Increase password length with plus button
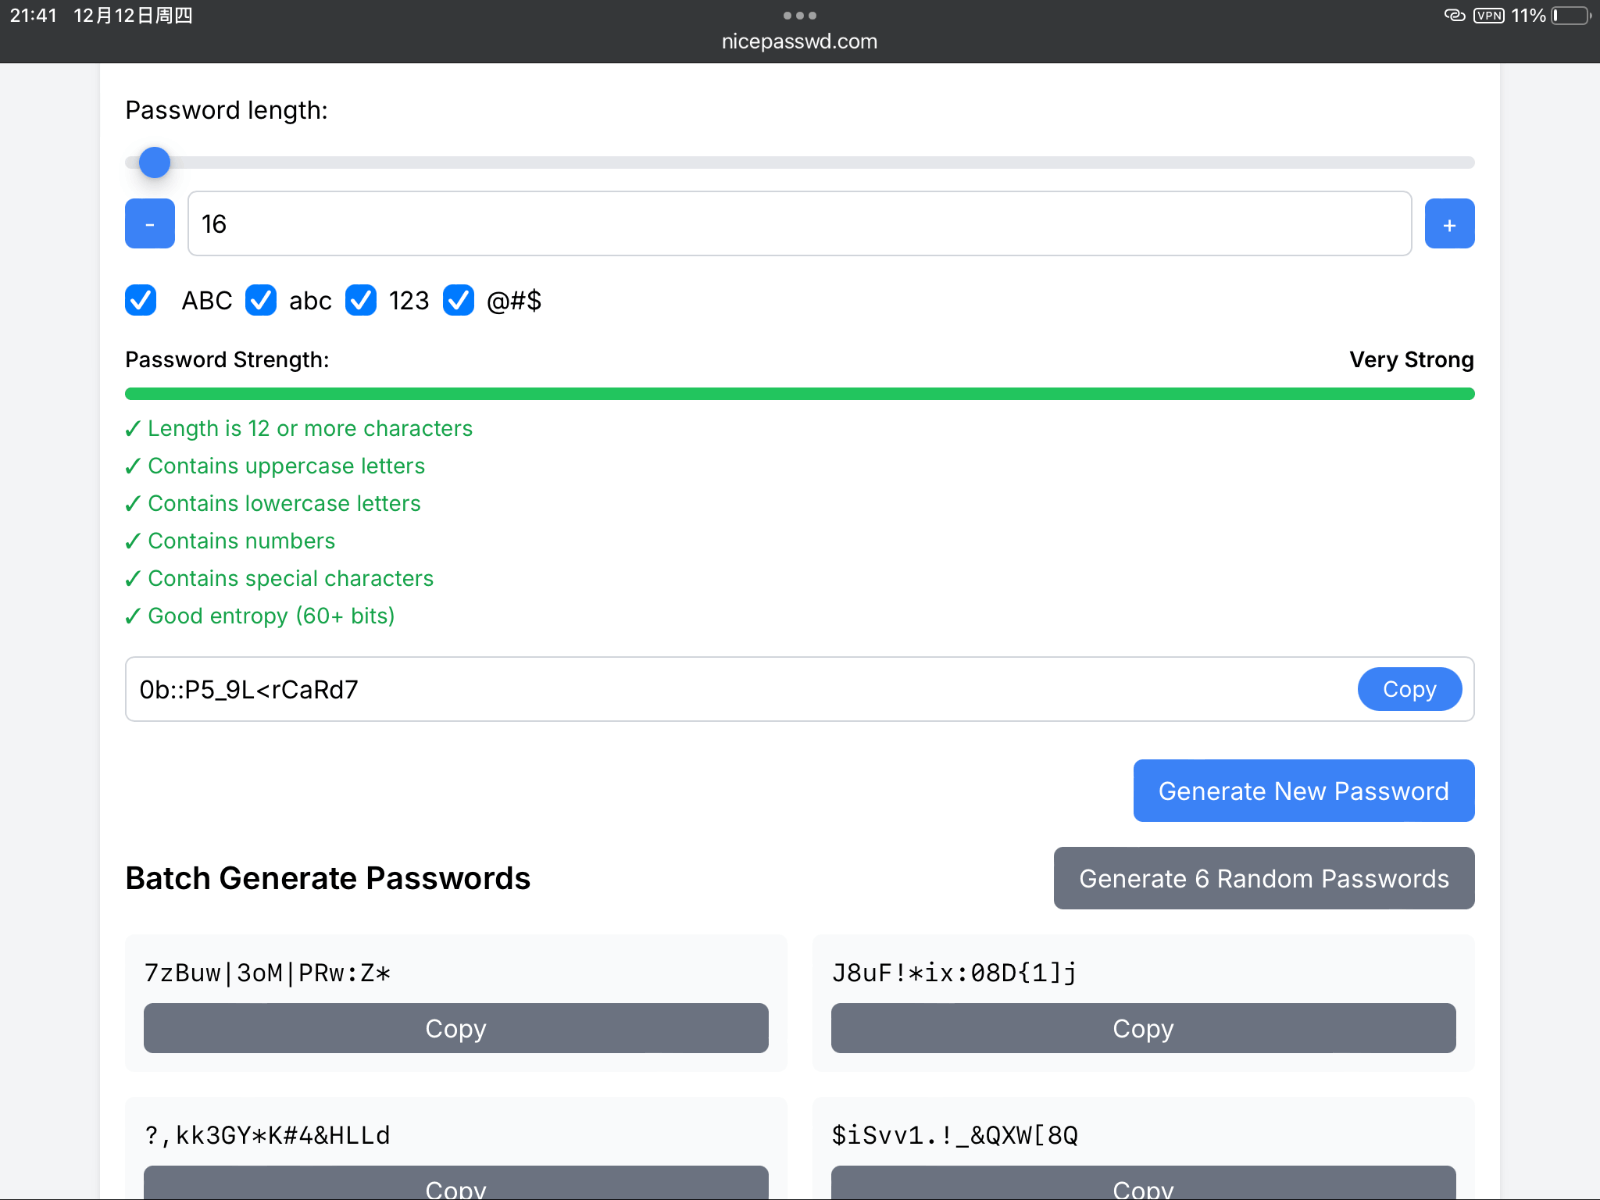The width and height of the screenshot is (1600, 1200). pos(1449,223)
